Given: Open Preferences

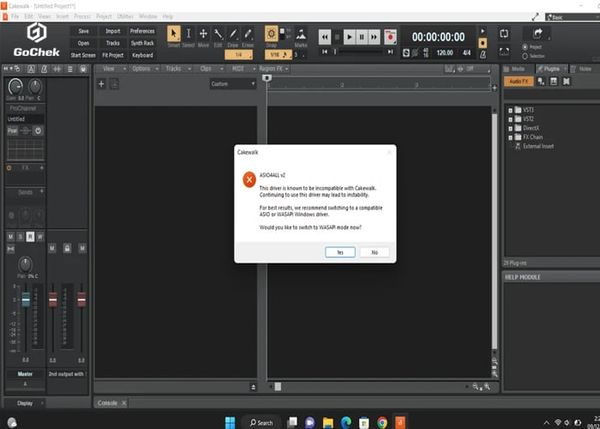Looking at the screenshot, I should pos(142,31).
